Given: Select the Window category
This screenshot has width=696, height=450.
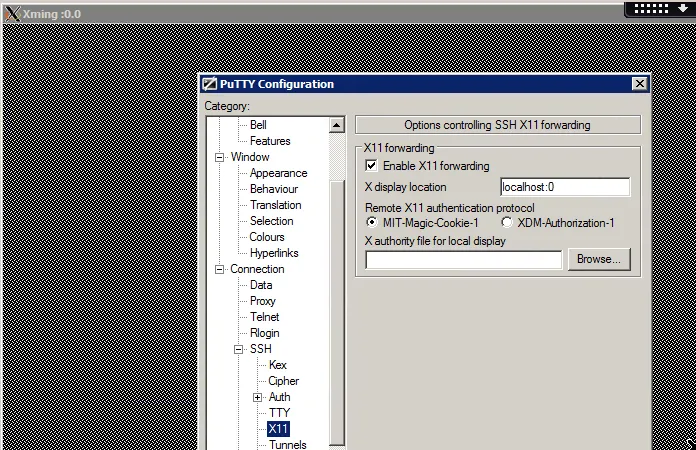Looking at the screenshot, I should click(250, 157).
